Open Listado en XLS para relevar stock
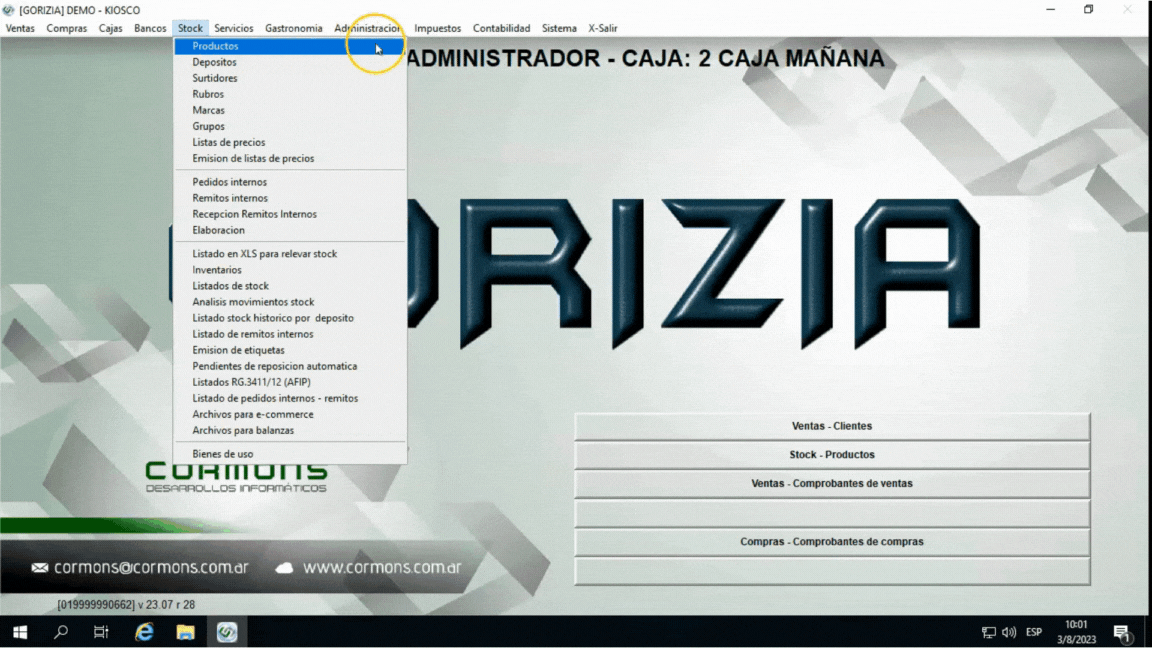 point(289,253)
